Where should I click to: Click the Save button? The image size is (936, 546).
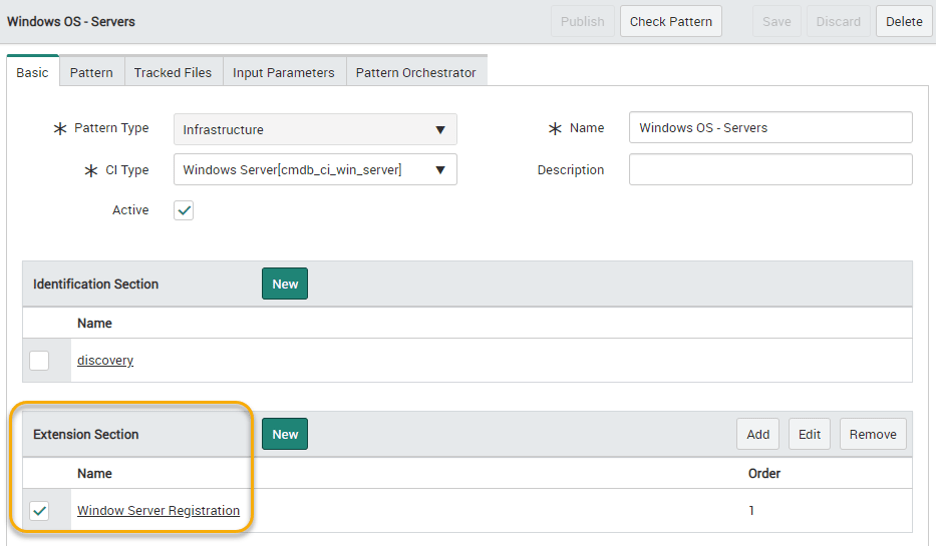(777, 21)
